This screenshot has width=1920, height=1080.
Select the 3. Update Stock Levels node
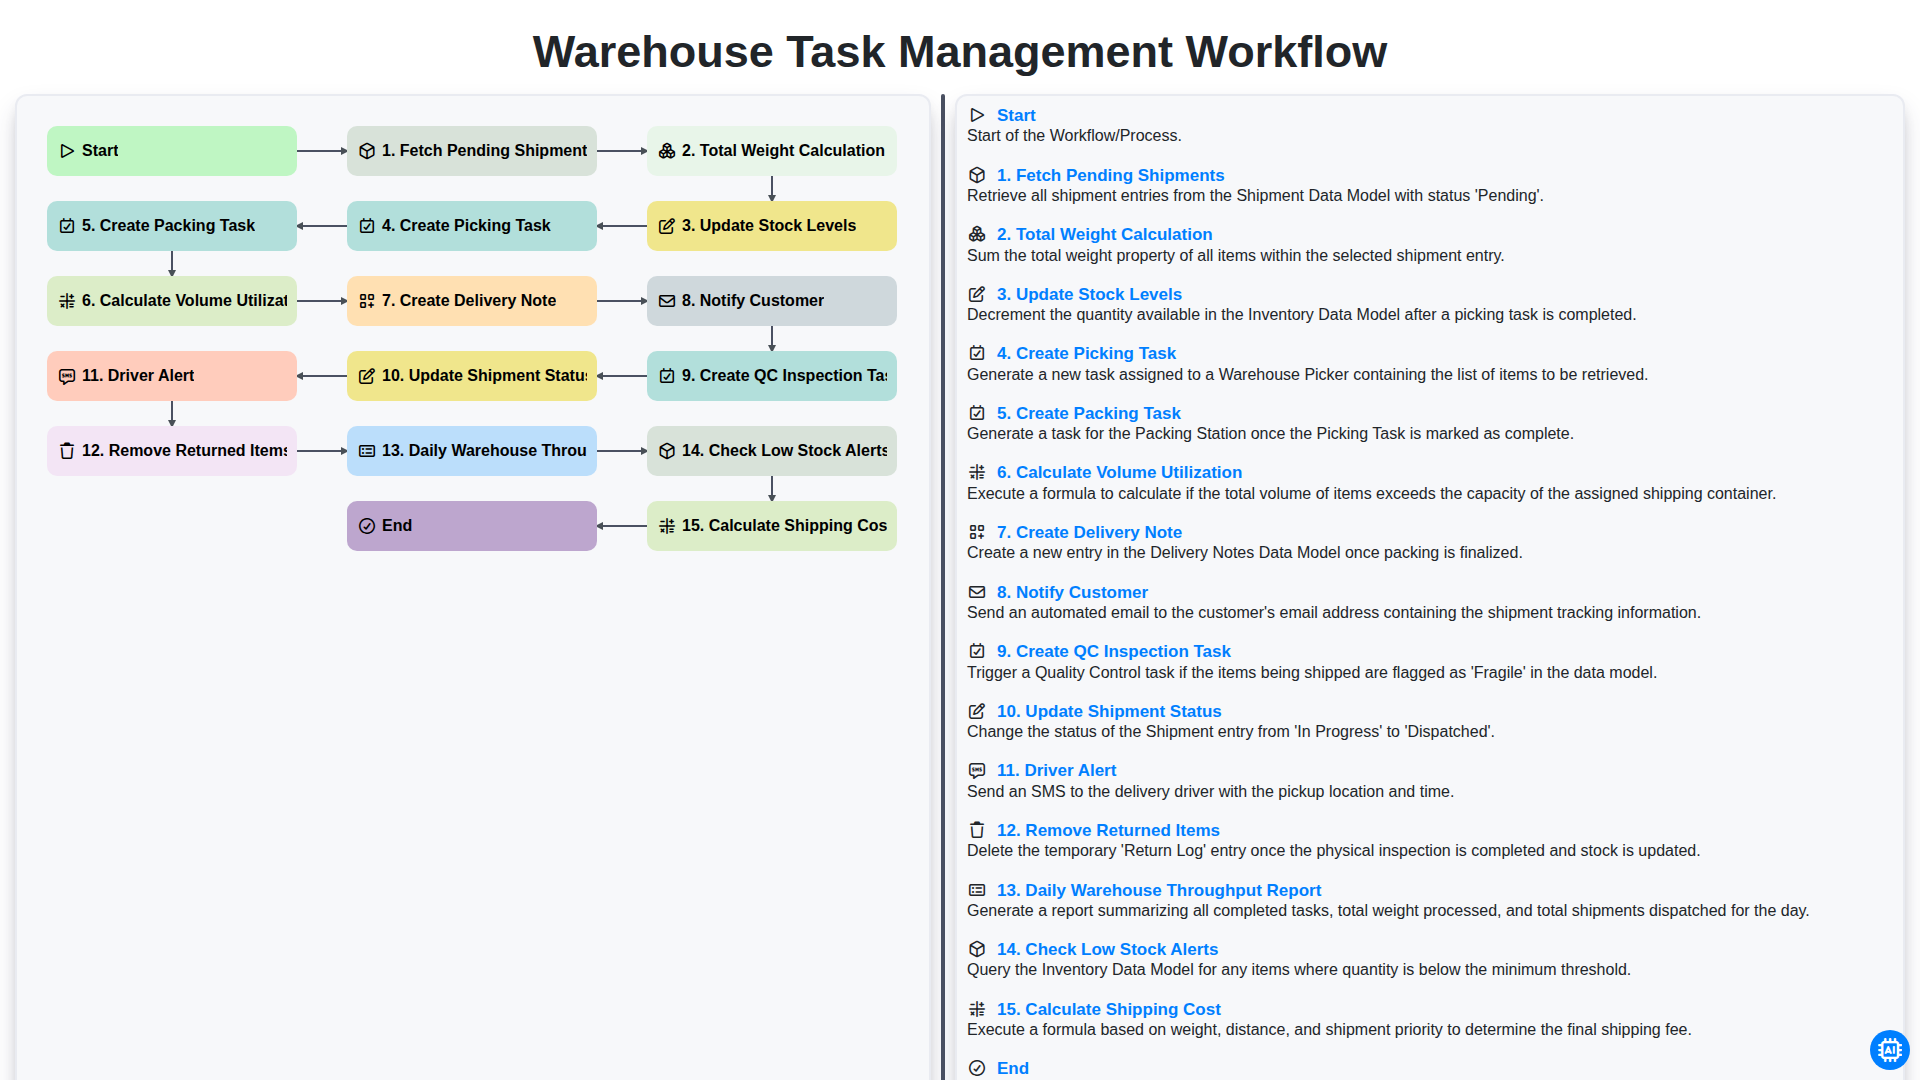click(772, 226)
